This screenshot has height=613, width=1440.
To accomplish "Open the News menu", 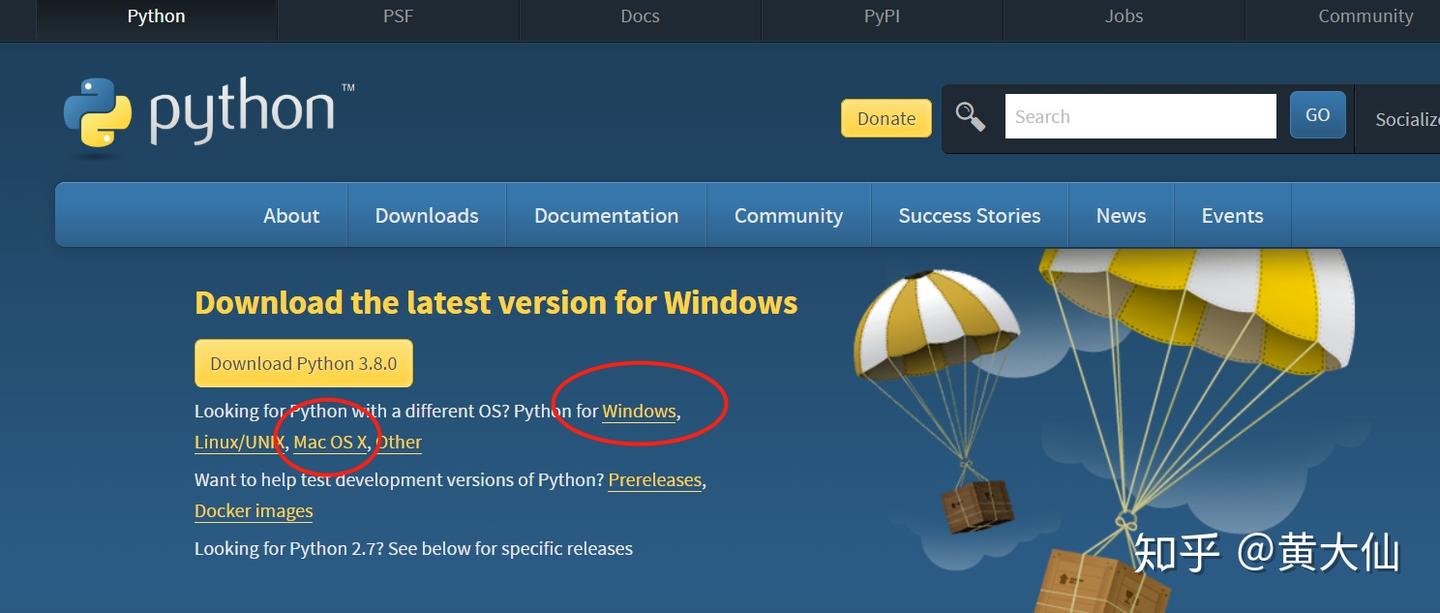I will pyautogui.click(x=1121, y=215).
